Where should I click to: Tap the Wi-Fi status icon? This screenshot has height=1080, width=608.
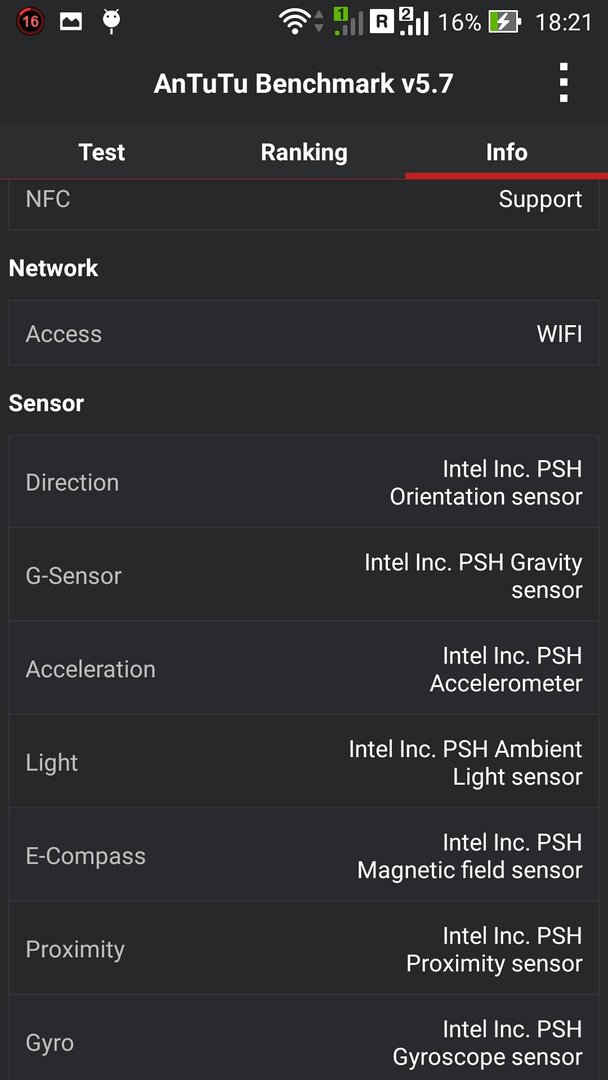[294, 22]
